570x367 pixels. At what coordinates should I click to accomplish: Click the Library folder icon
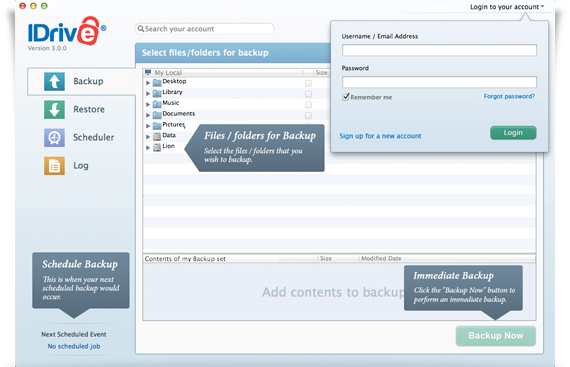tap(157, 93)
